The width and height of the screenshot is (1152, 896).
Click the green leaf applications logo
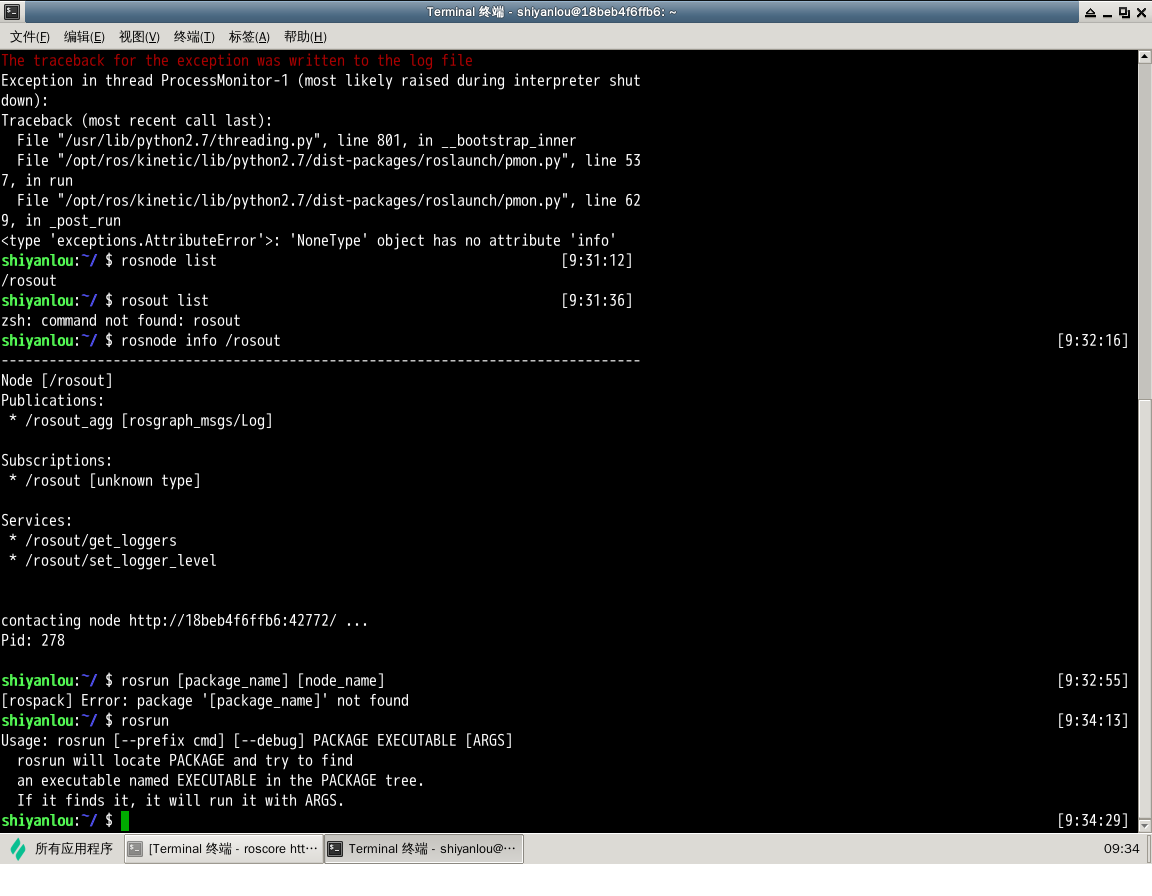click(18, 849)
